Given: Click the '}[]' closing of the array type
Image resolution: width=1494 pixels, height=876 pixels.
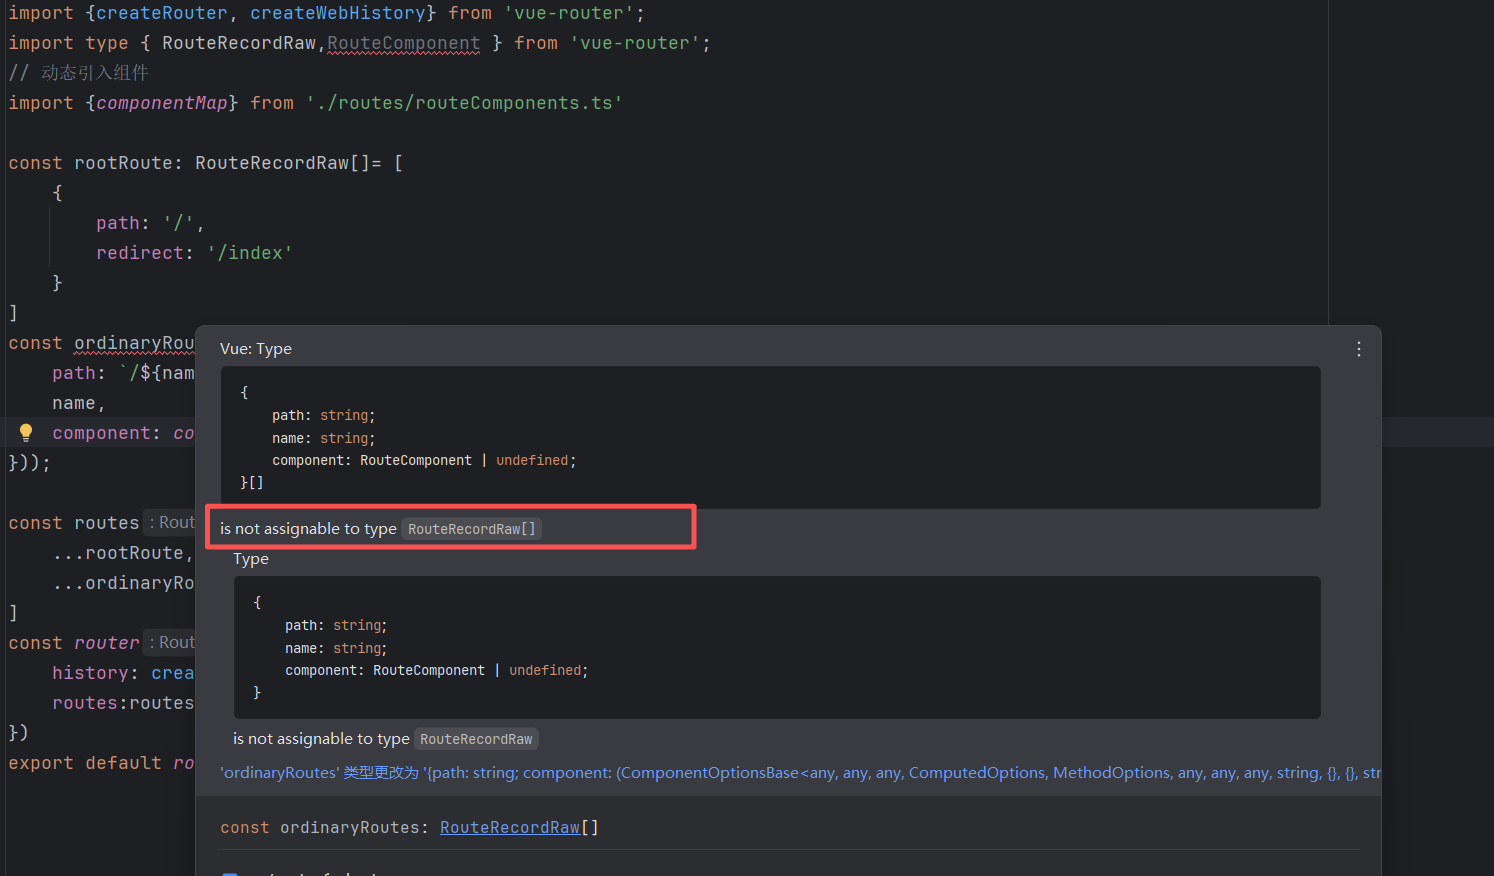Looking at the screenshot, I should (252, 483).
